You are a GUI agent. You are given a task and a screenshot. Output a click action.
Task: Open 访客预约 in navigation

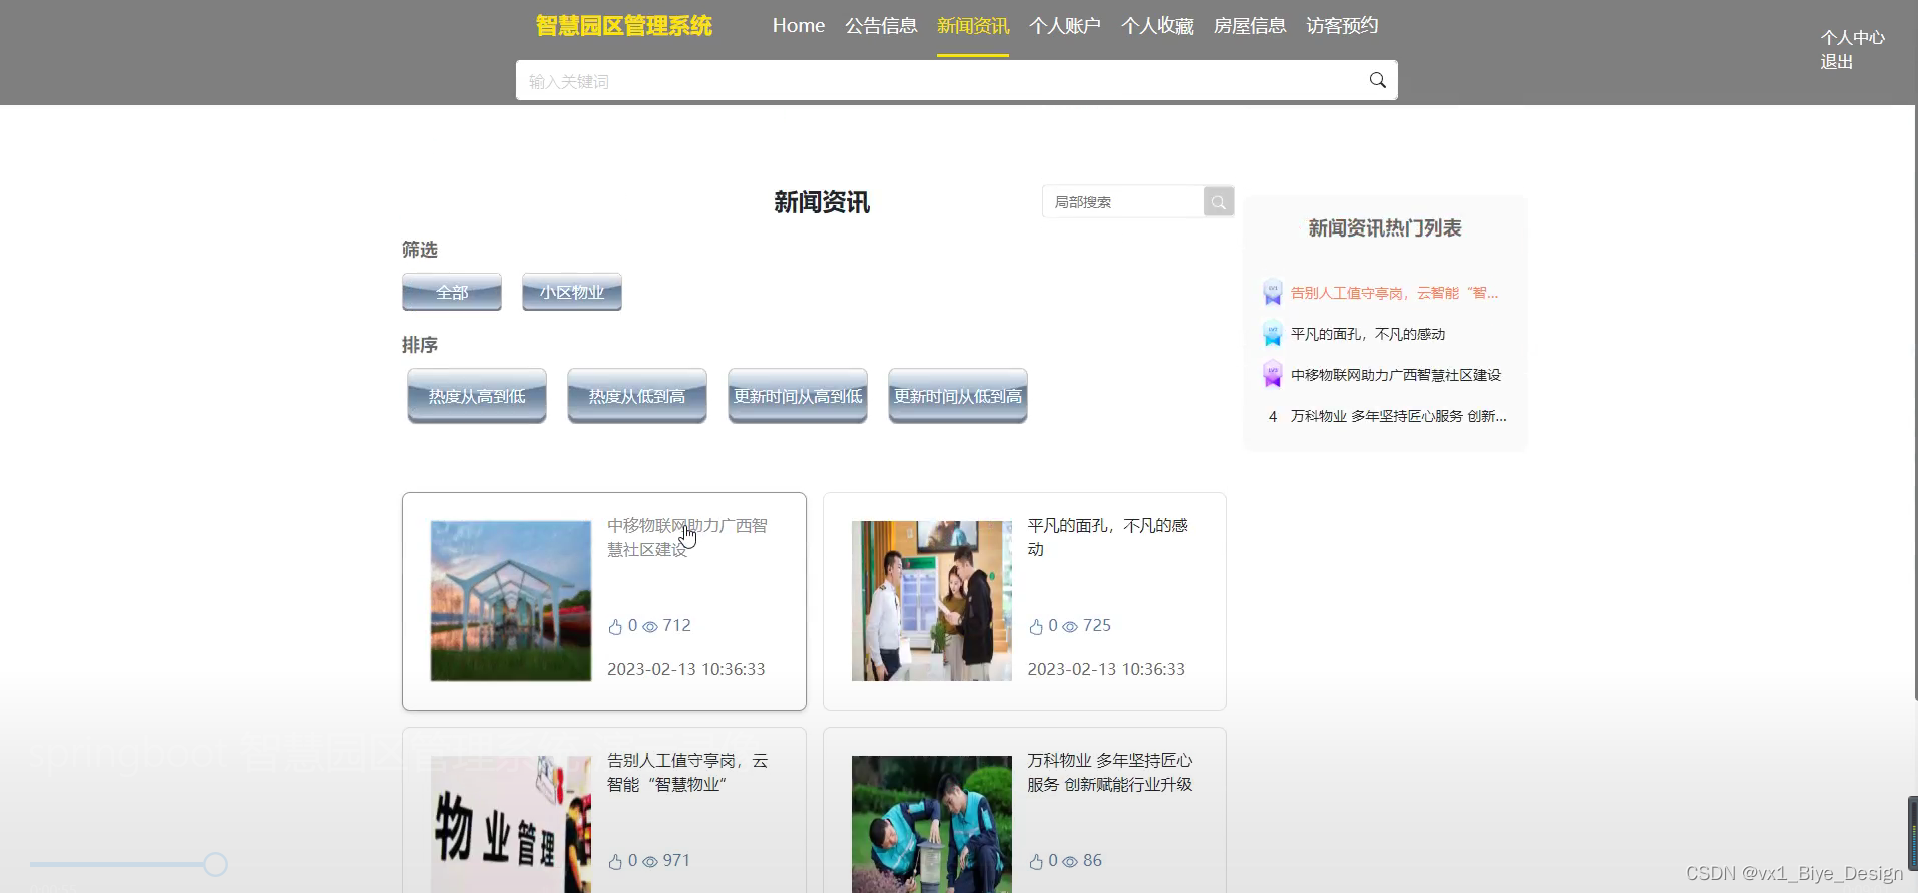(1342, 26)
